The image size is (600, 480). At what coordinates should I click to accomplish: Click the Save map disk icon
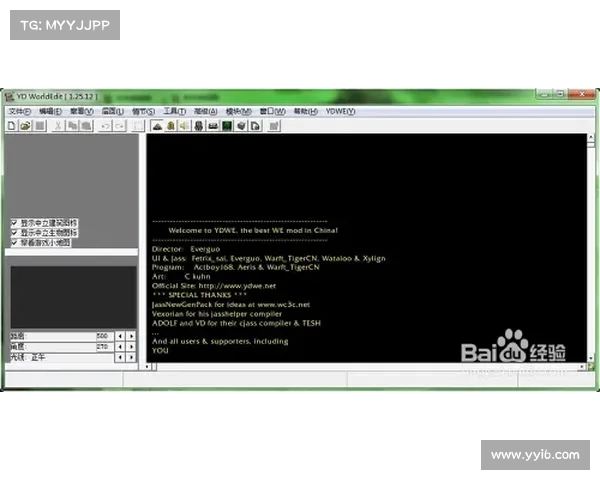tap(40, 126)
